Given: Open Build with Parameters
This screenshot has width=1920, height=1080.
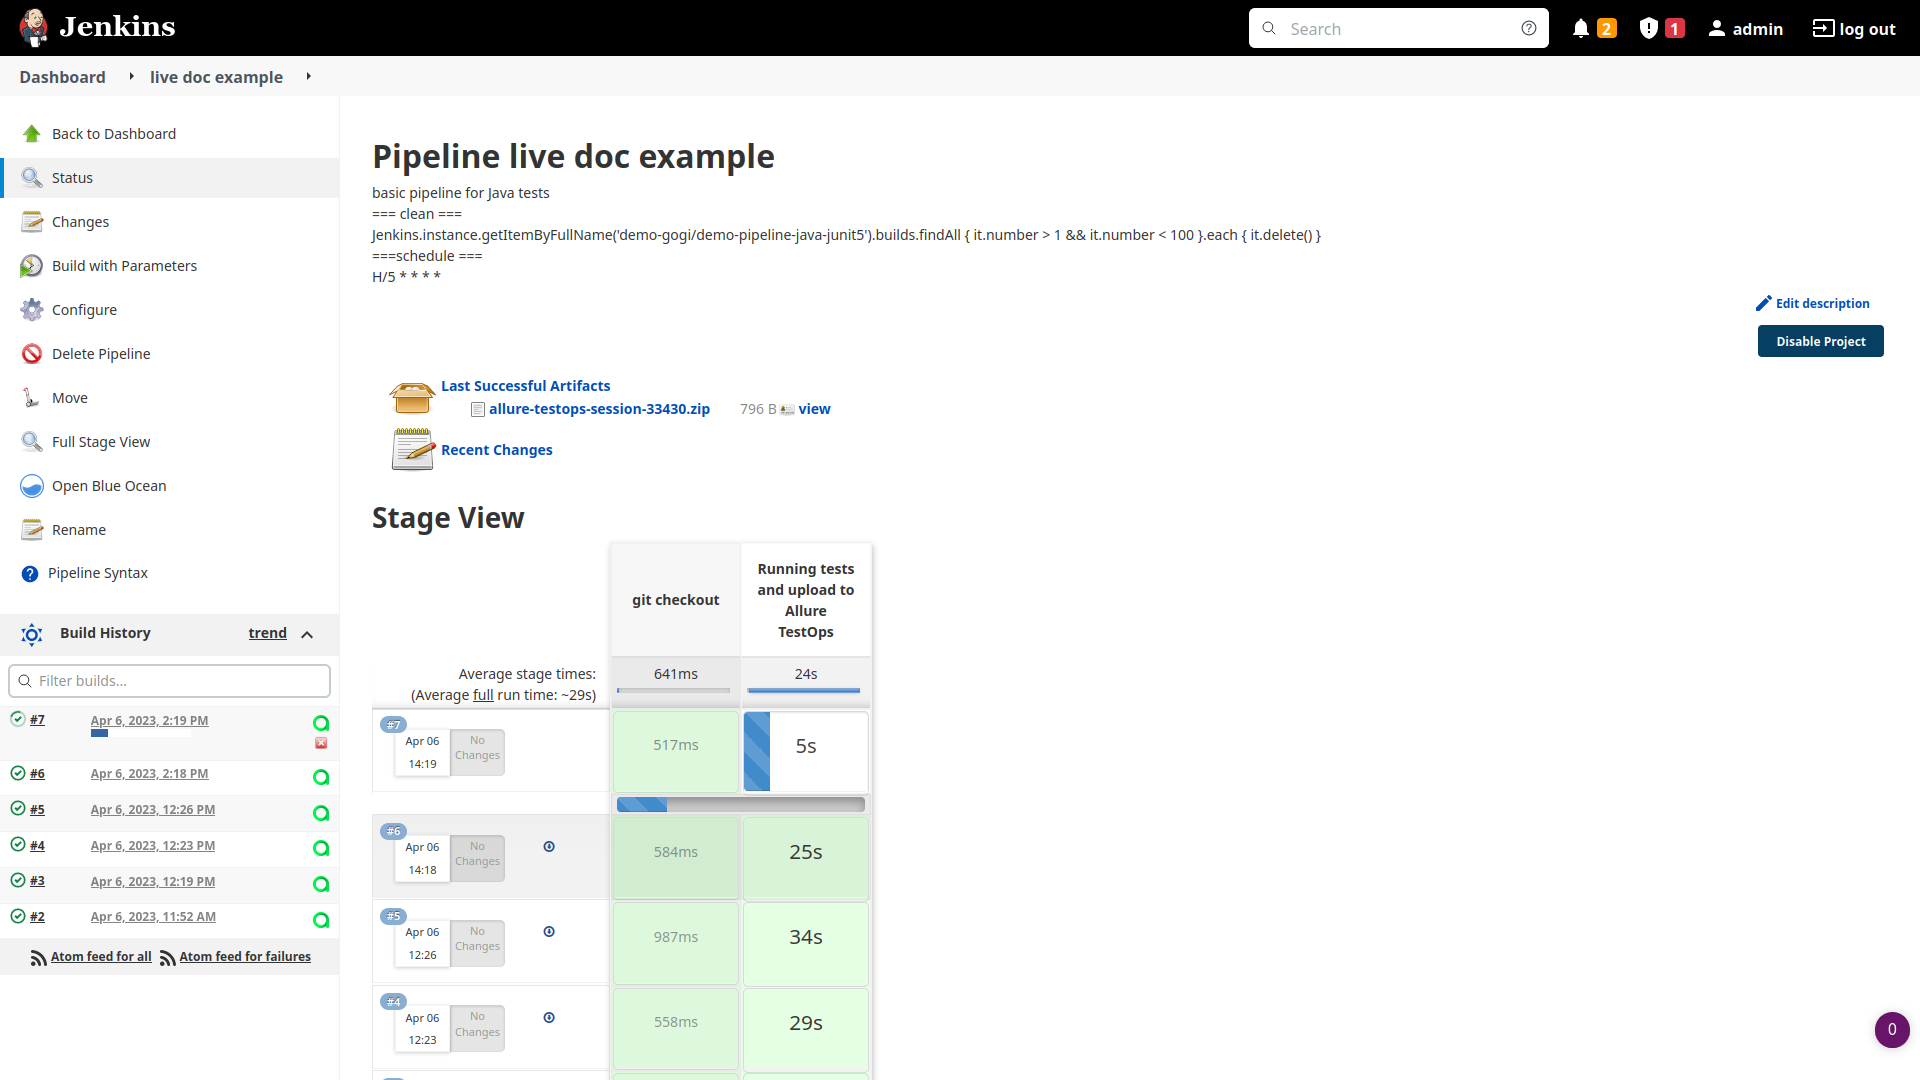Looking at the screenshot, I should [x=124, y=265].
